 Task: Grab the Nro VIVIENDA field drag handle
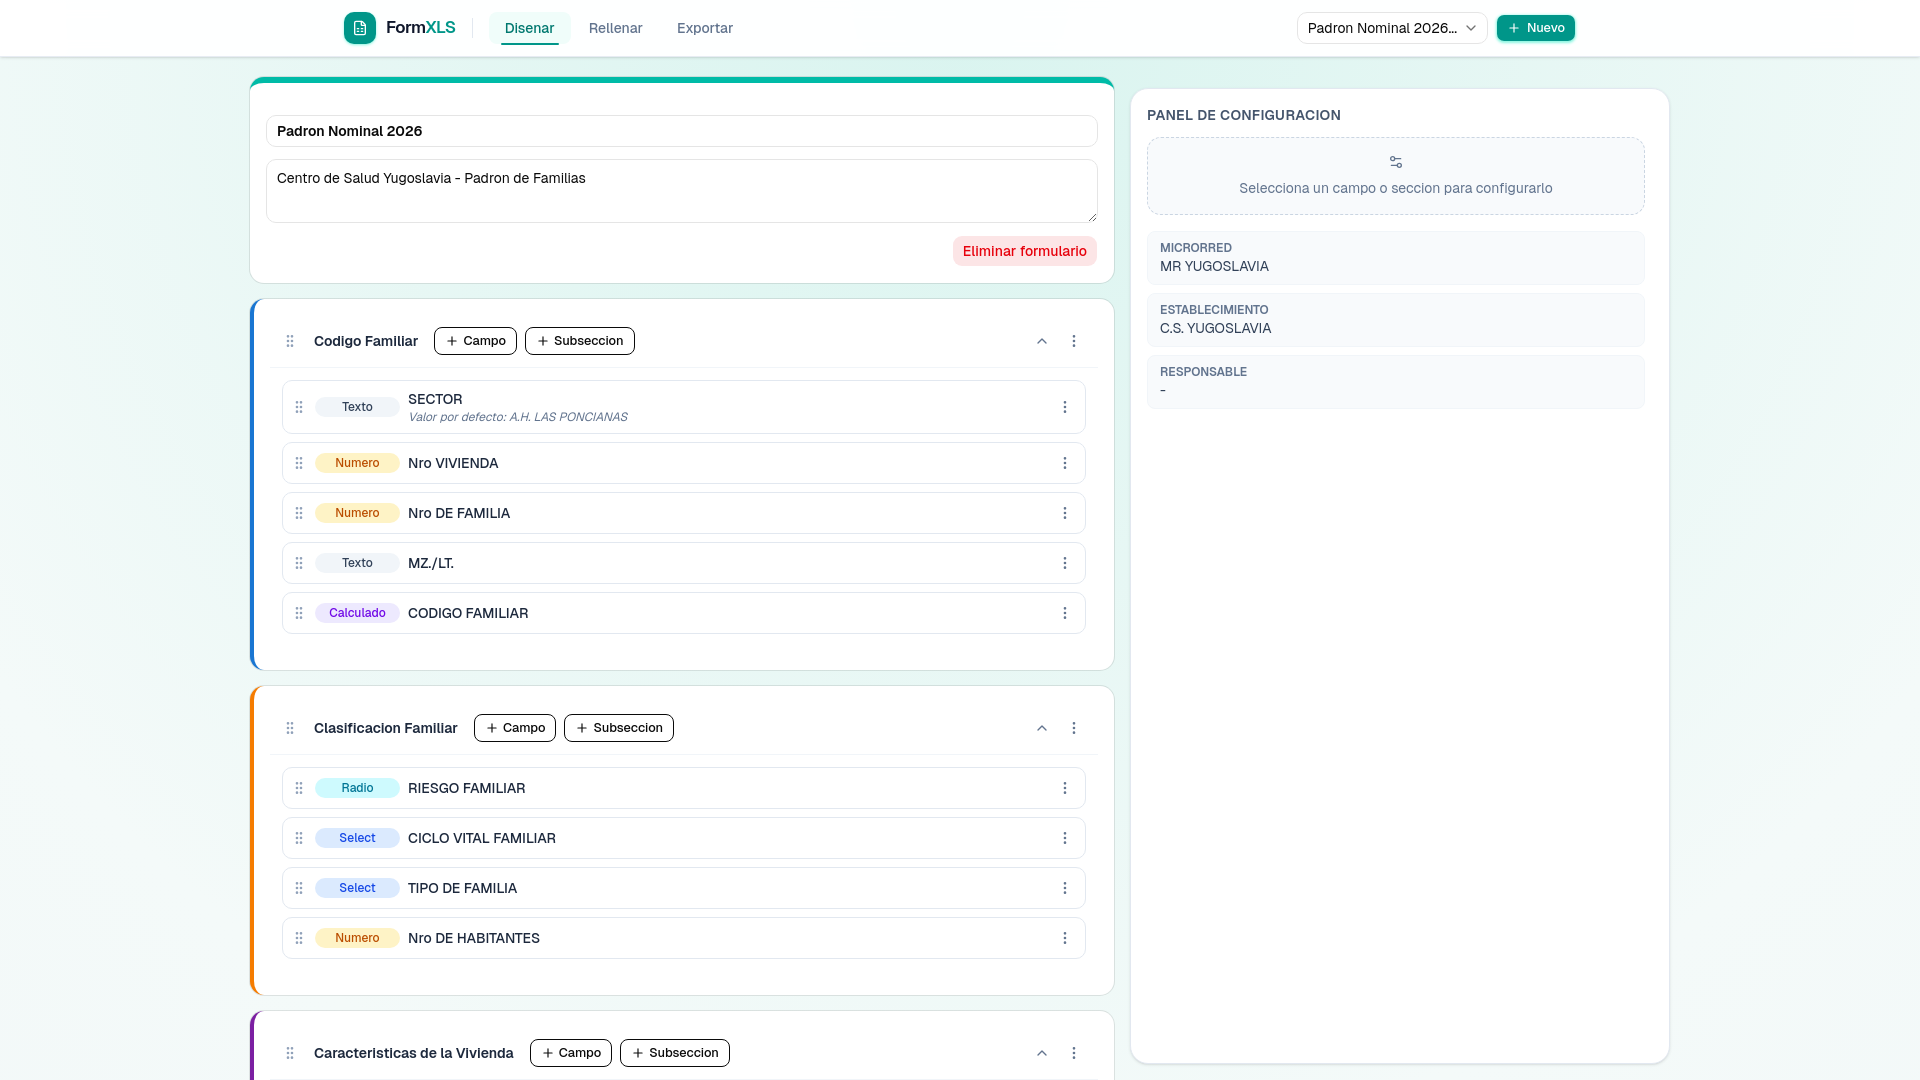click(299, 463)
